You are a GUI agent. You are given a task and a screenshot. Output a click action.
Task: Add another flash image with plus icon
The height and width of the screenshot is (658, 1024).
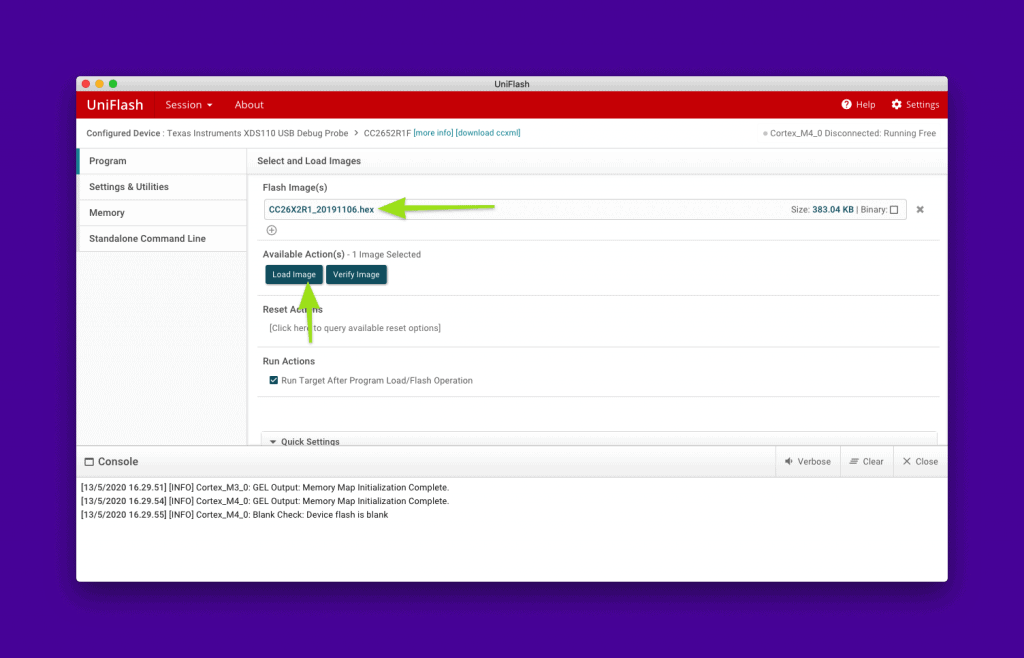[x=272, y=230]
